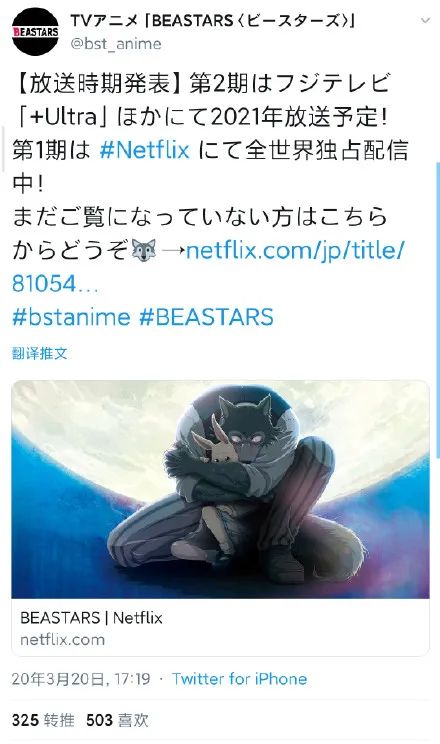The width and height of the screenshot is (440, 744).
Task: Click the Twitter for iPhone source link
Action: [x=240, y=679]
